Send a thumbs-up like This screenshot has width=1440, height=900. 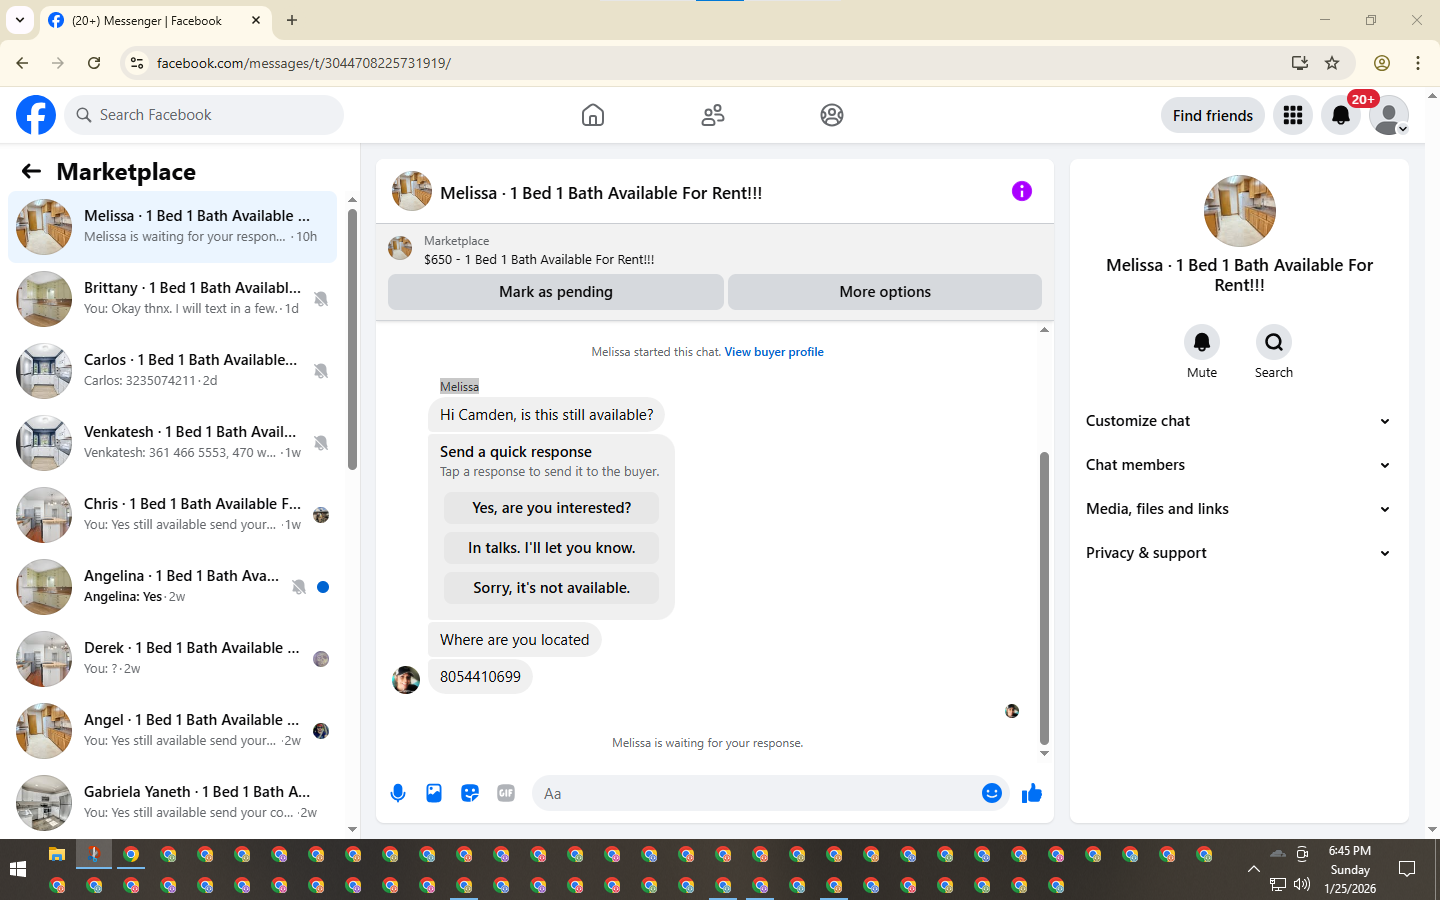point(1032,793)
